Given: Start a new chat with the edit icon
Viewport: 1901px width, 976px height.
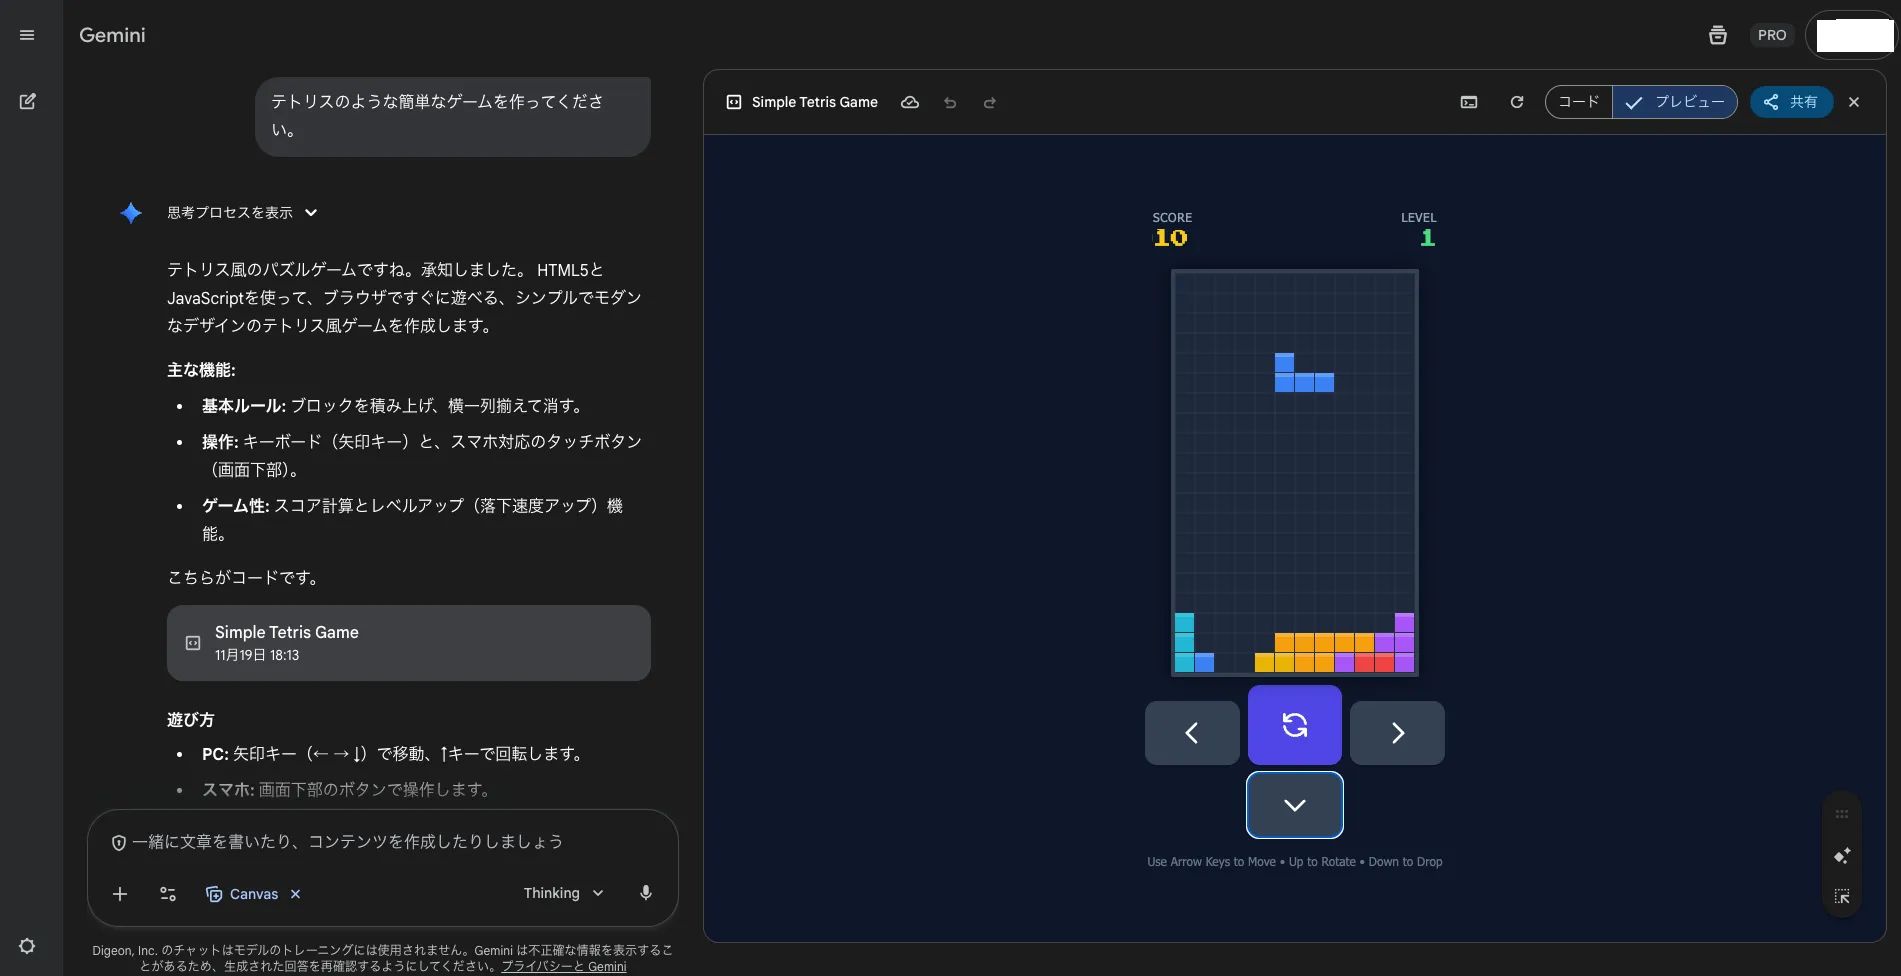Looking at the screenshot, I should click(27, 101).
